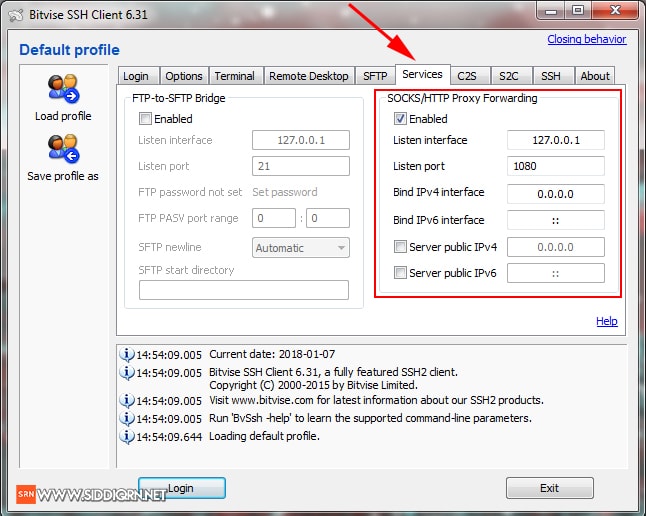The width and height of the screenshot is (646, 516).
Task: Click the Save profile as icon
Action: point(63,148)
